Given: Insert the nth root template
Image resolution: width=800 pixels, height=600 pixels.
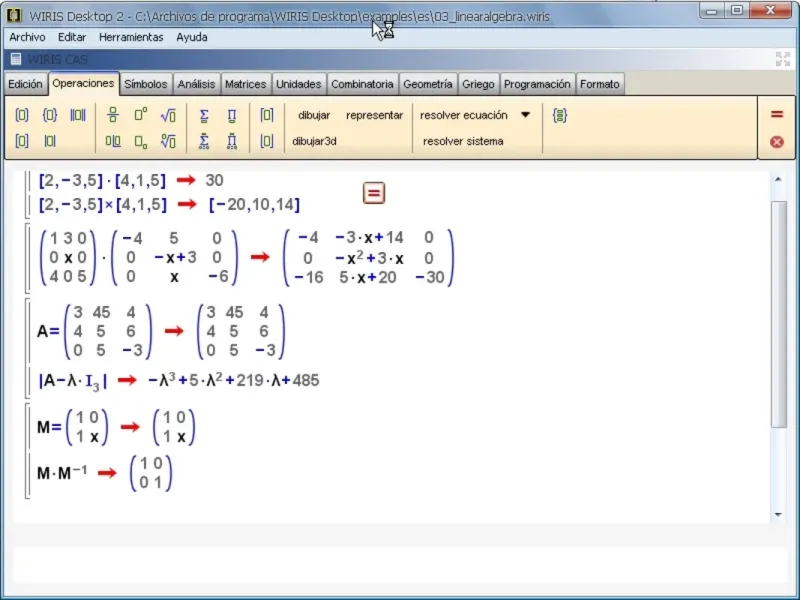Looking at the screenshot, I should (168, 141).
